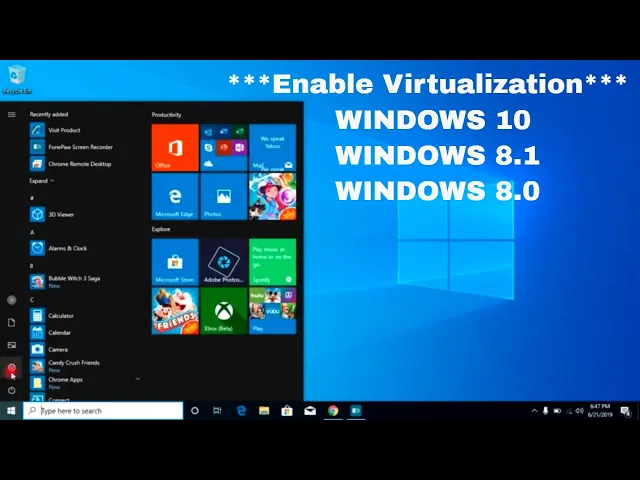Viewport: 640px width, 480px height.
Task: Click the Windows Start button
Action: tap(11, 411)
